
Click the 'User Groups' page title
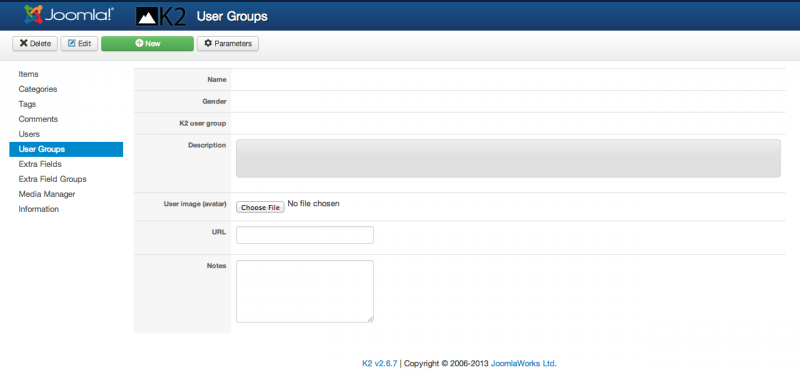[232, 16]
